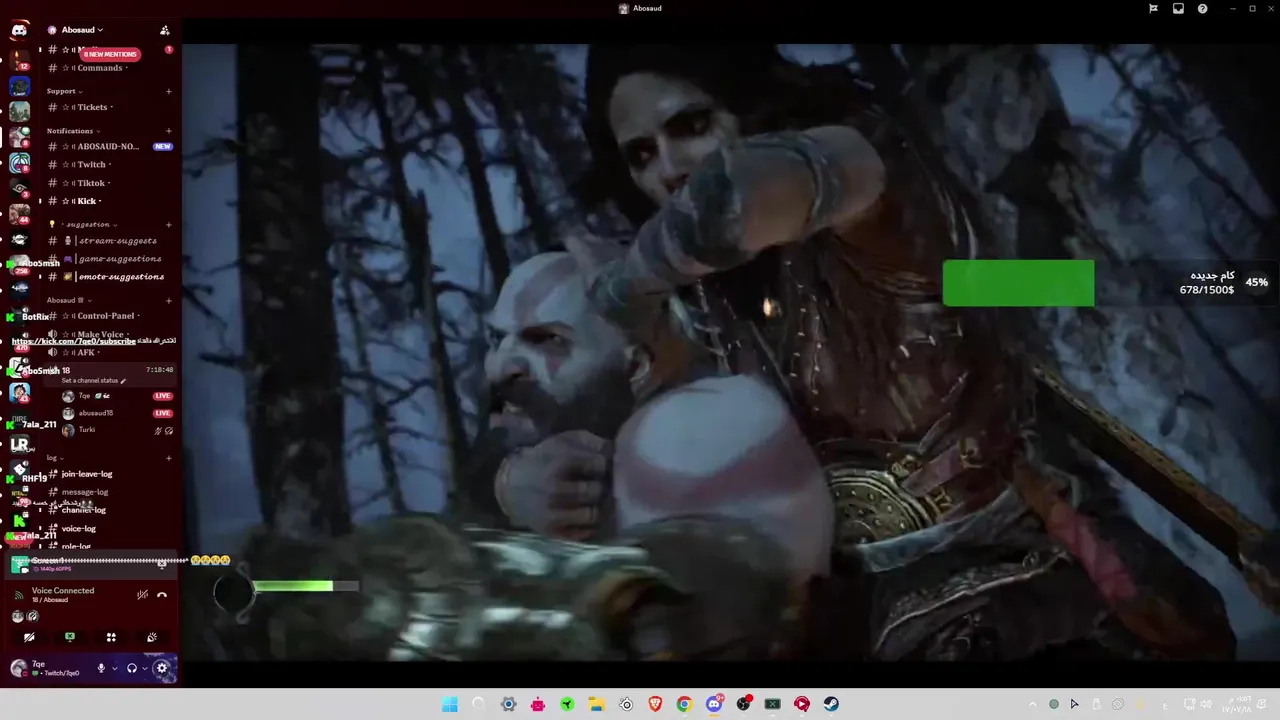Open headphone output options arrow
Image resolution: width=1280 pixels, height=720 pixels.
(145, 668)
